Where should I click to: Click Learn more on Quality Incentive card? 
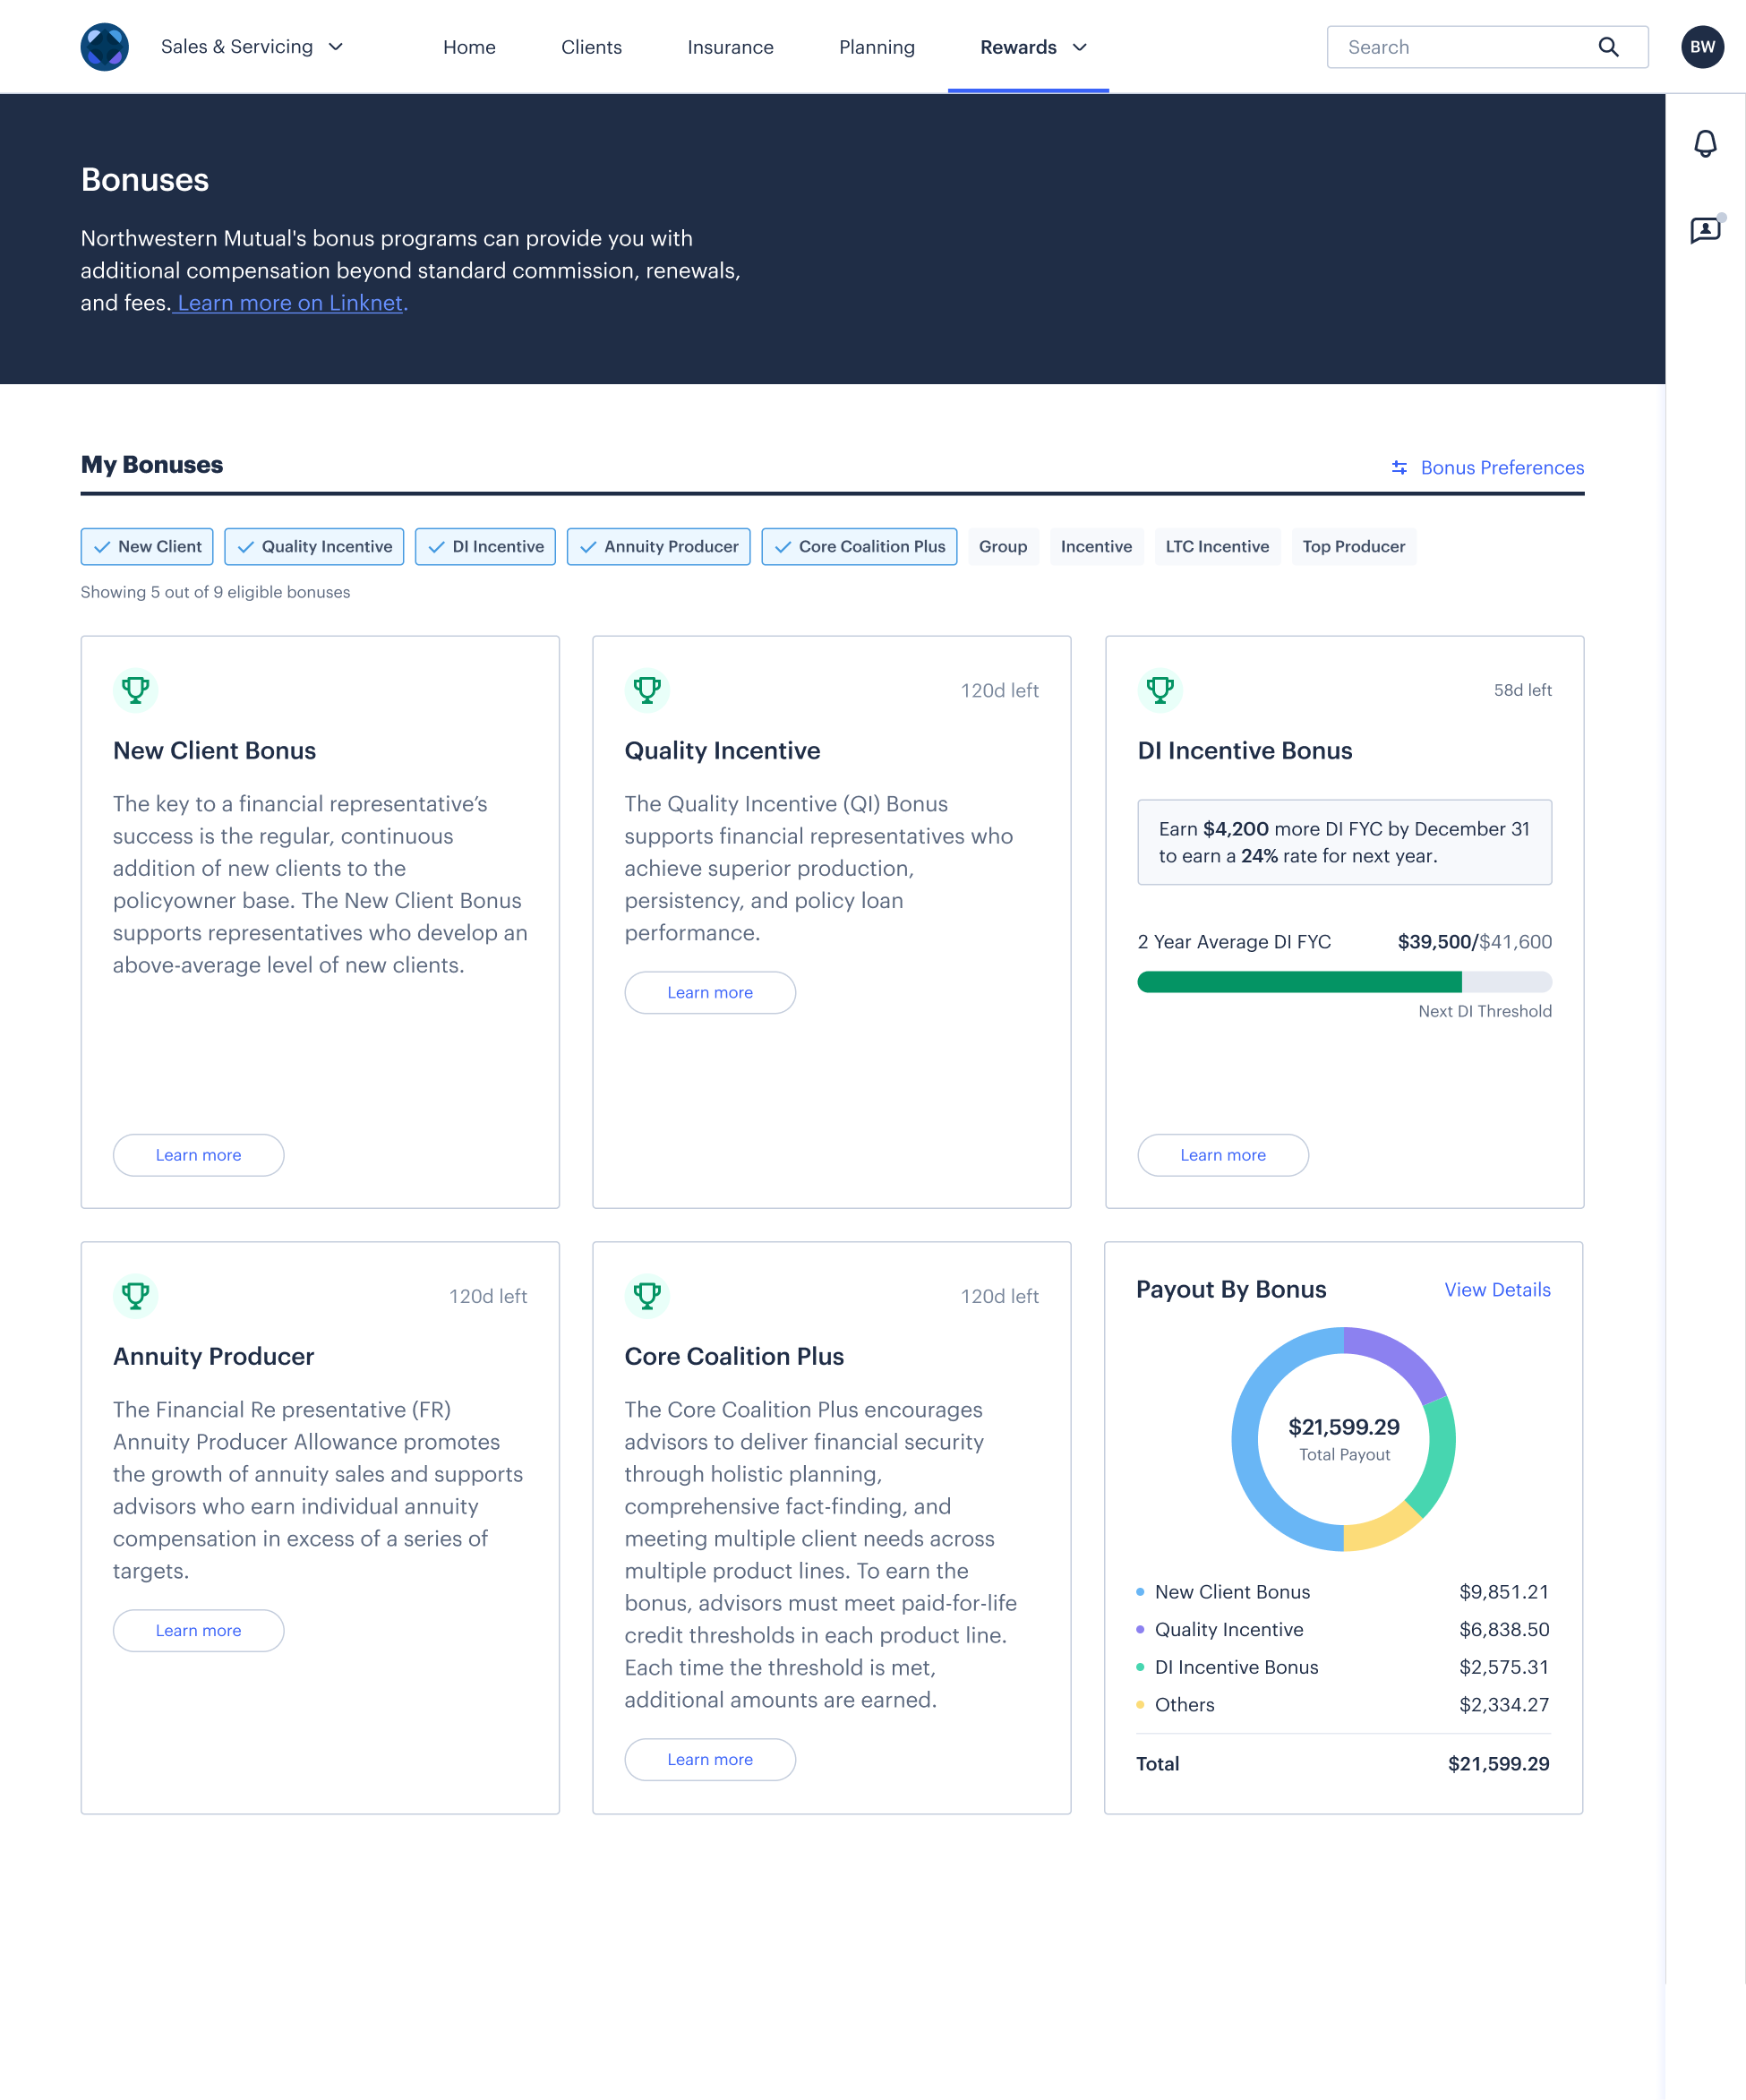click(710, 992)
